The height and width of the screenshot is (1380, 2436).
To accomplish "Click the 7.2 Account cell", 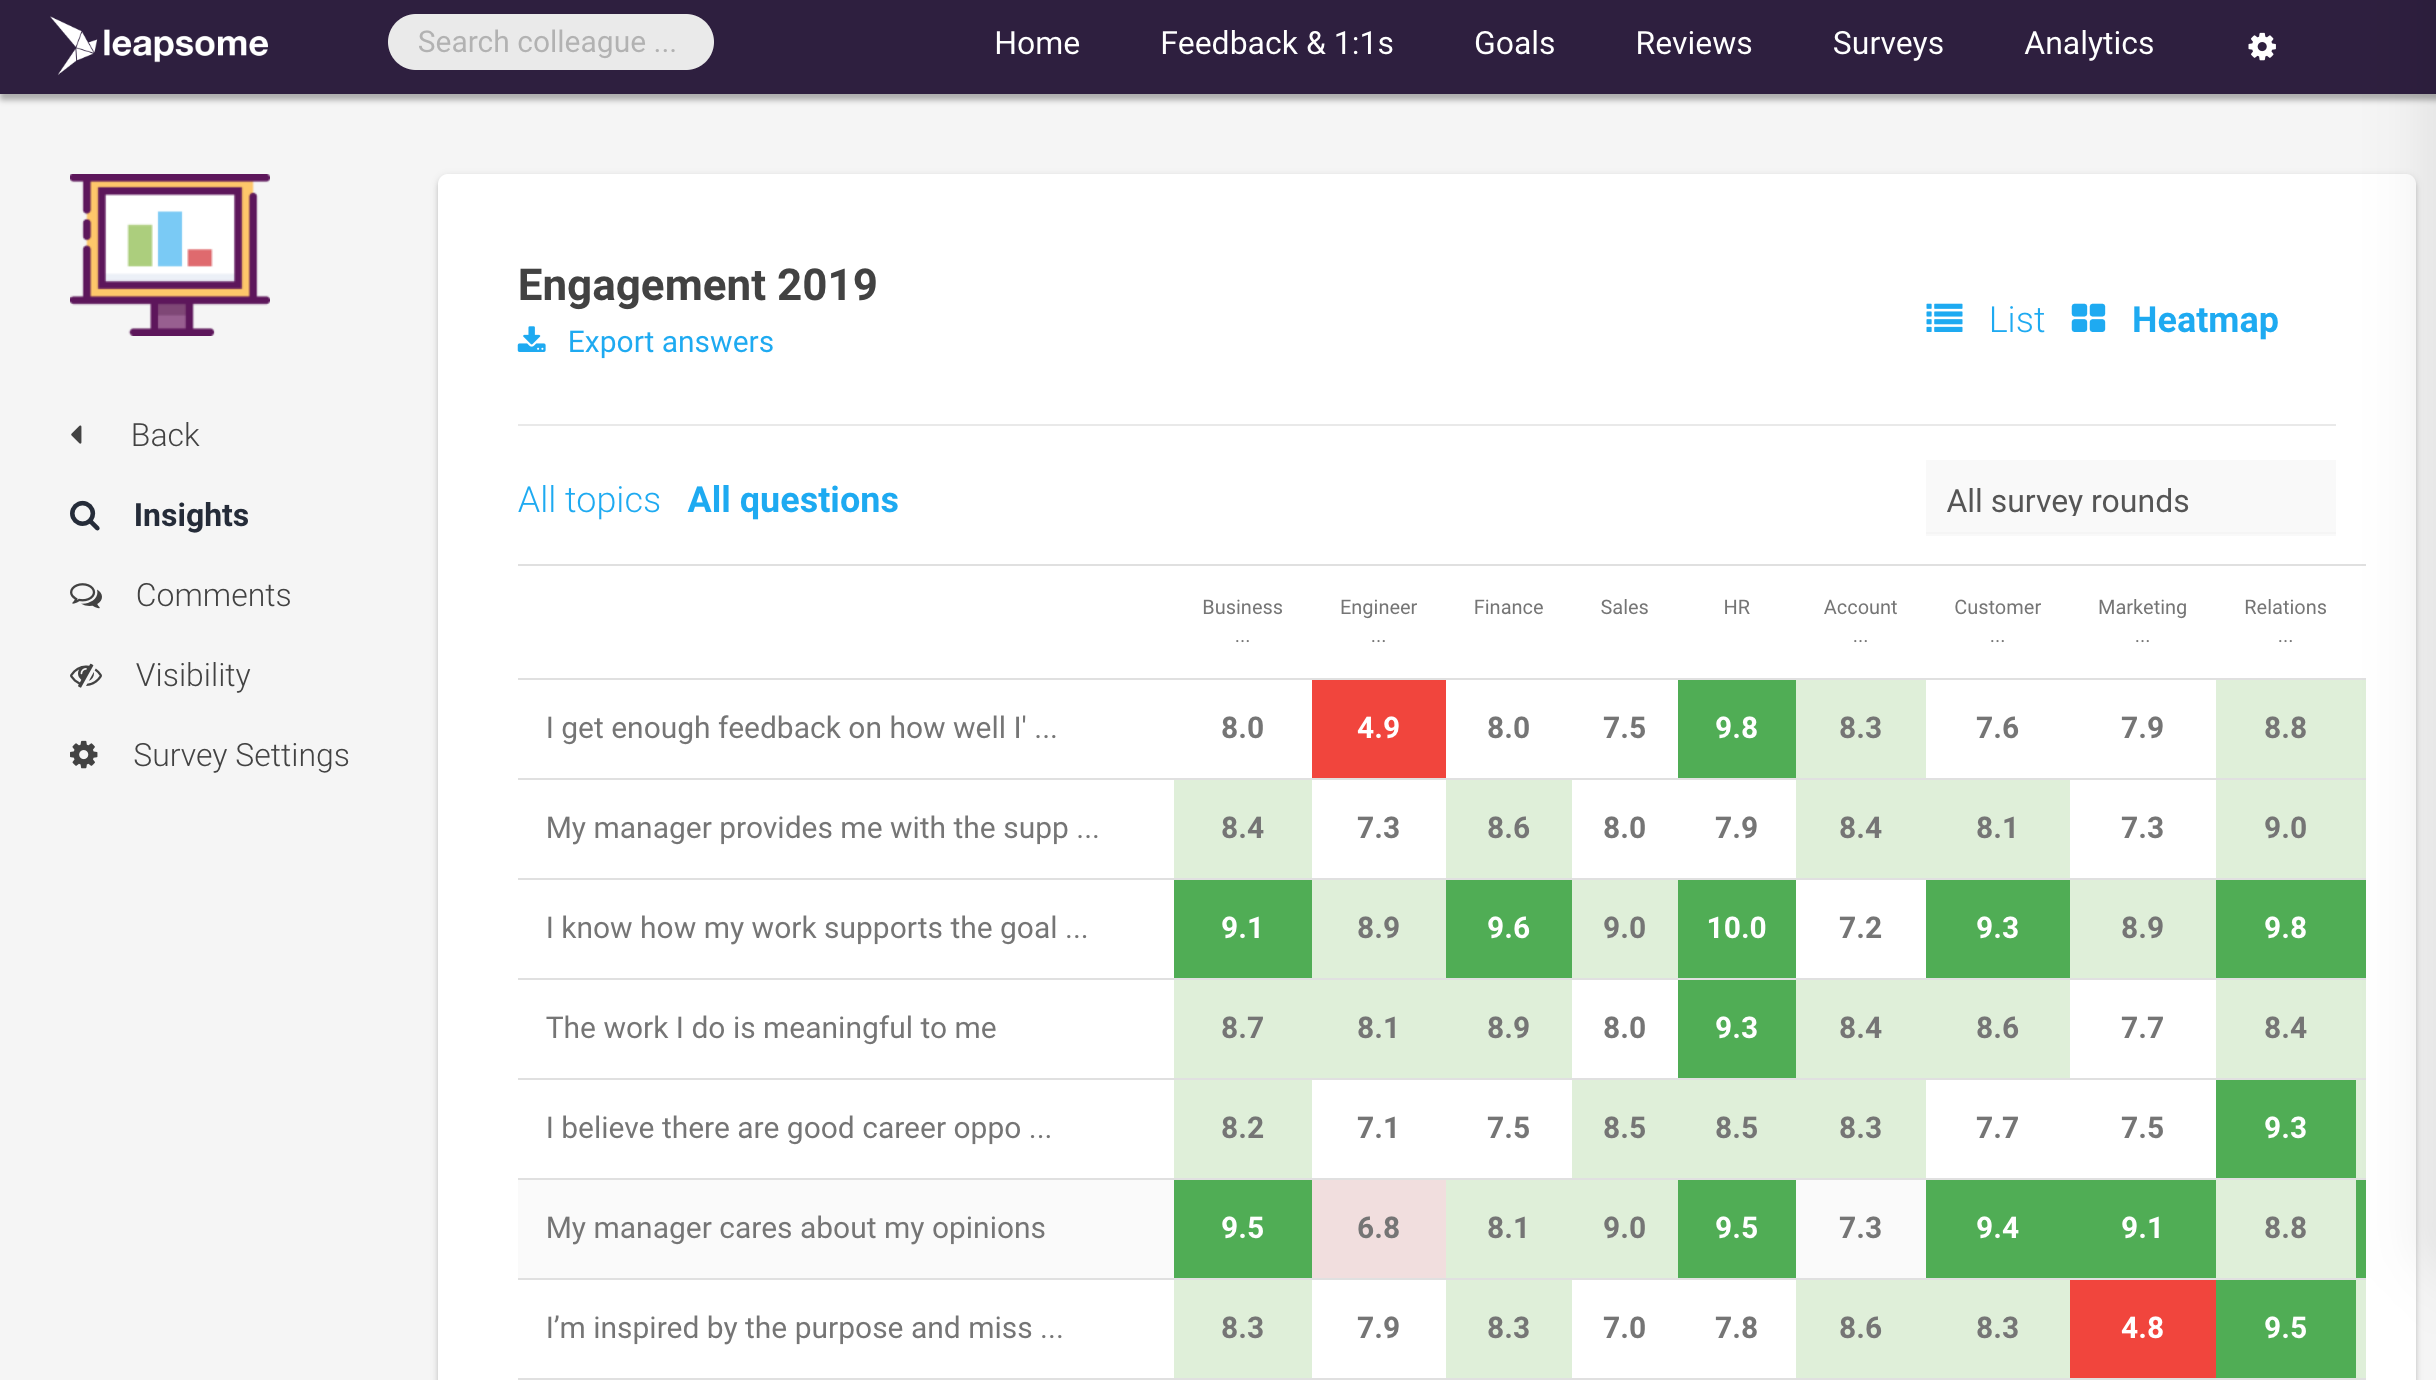I will (x=1860, y=928).
